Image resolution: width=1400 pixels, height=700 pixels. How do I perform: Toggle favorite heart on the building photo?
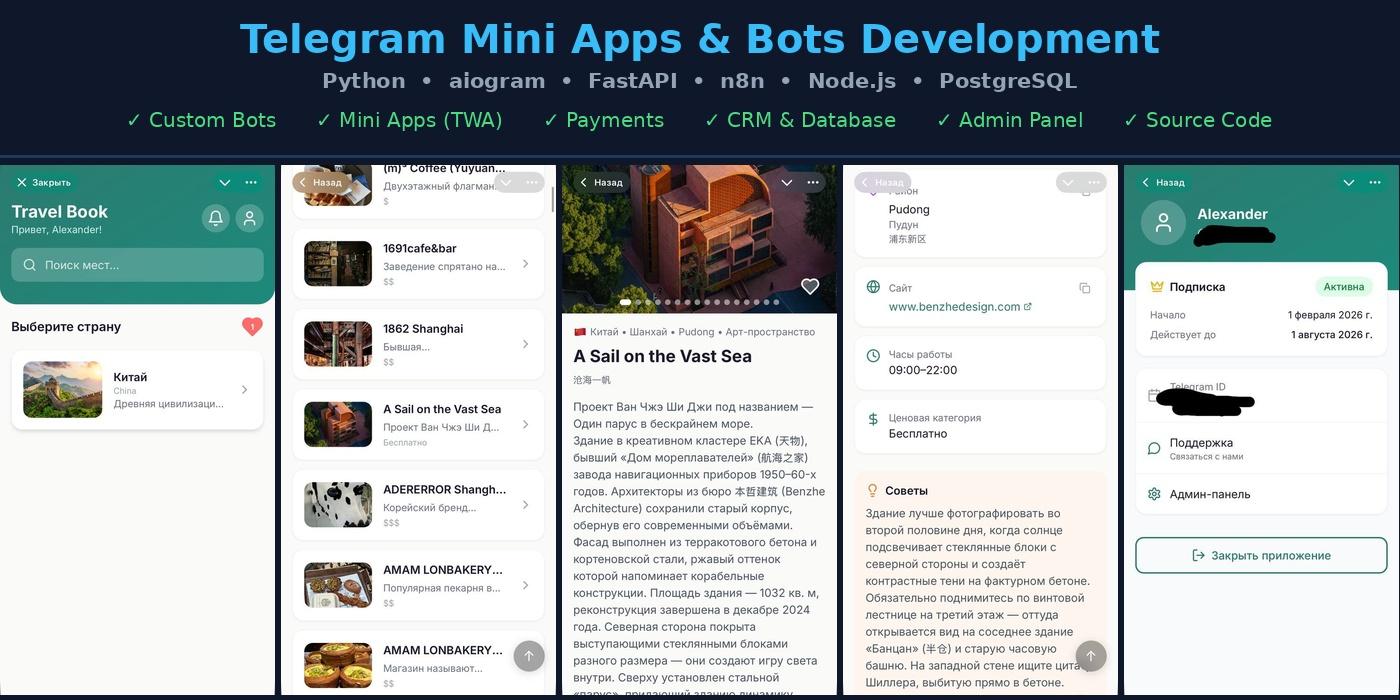coord(810,287)
